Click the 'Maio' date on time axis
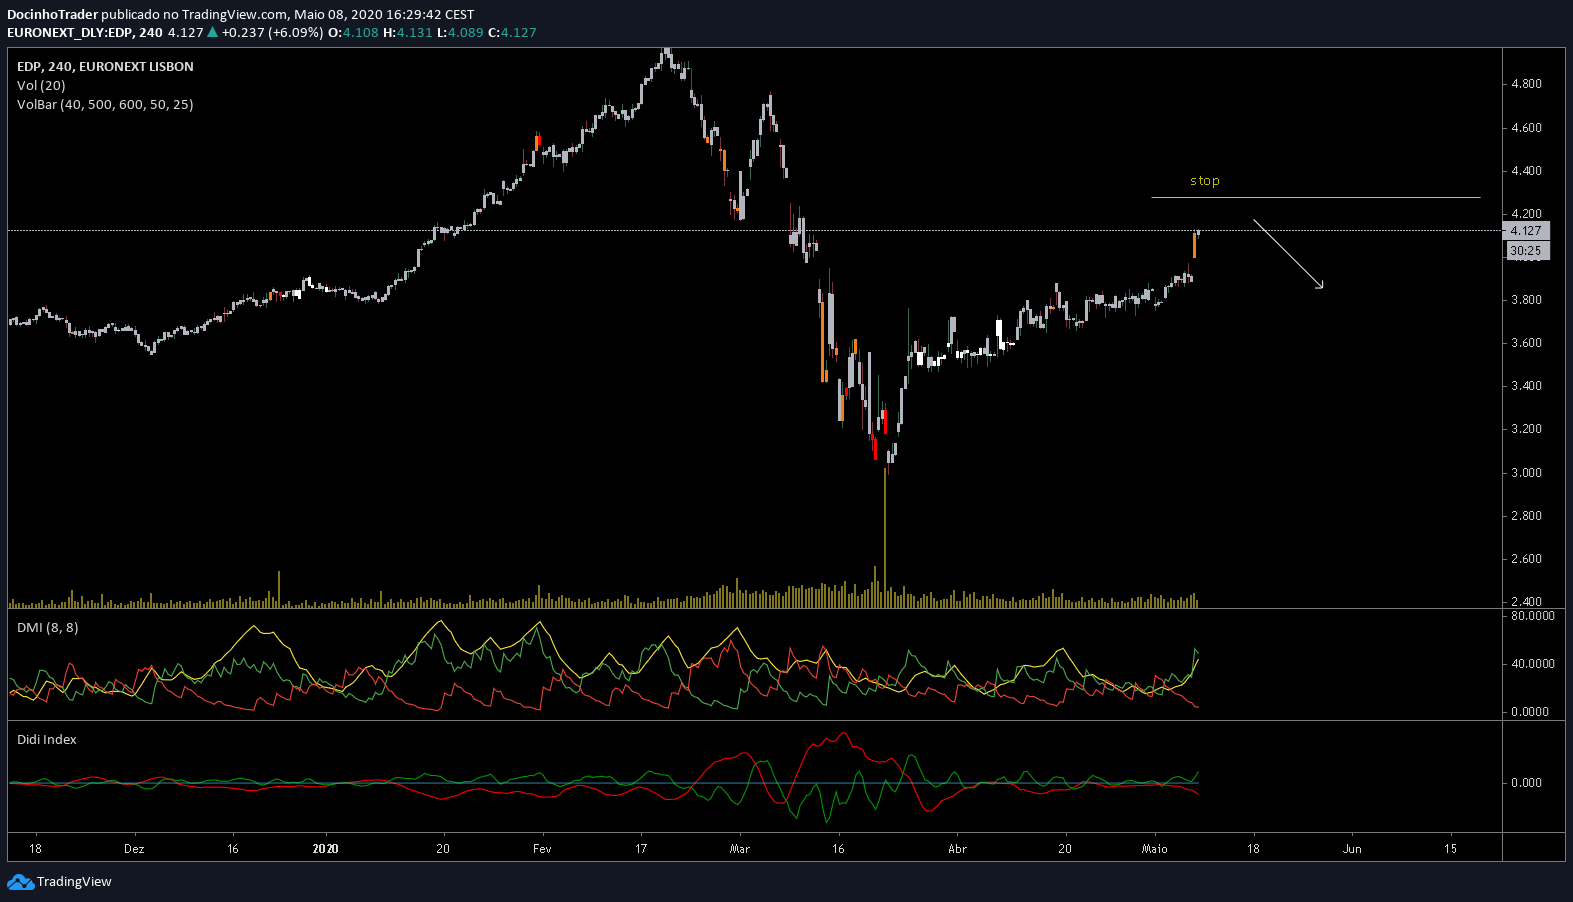Screen dimensions: 1573x902 1155,849
